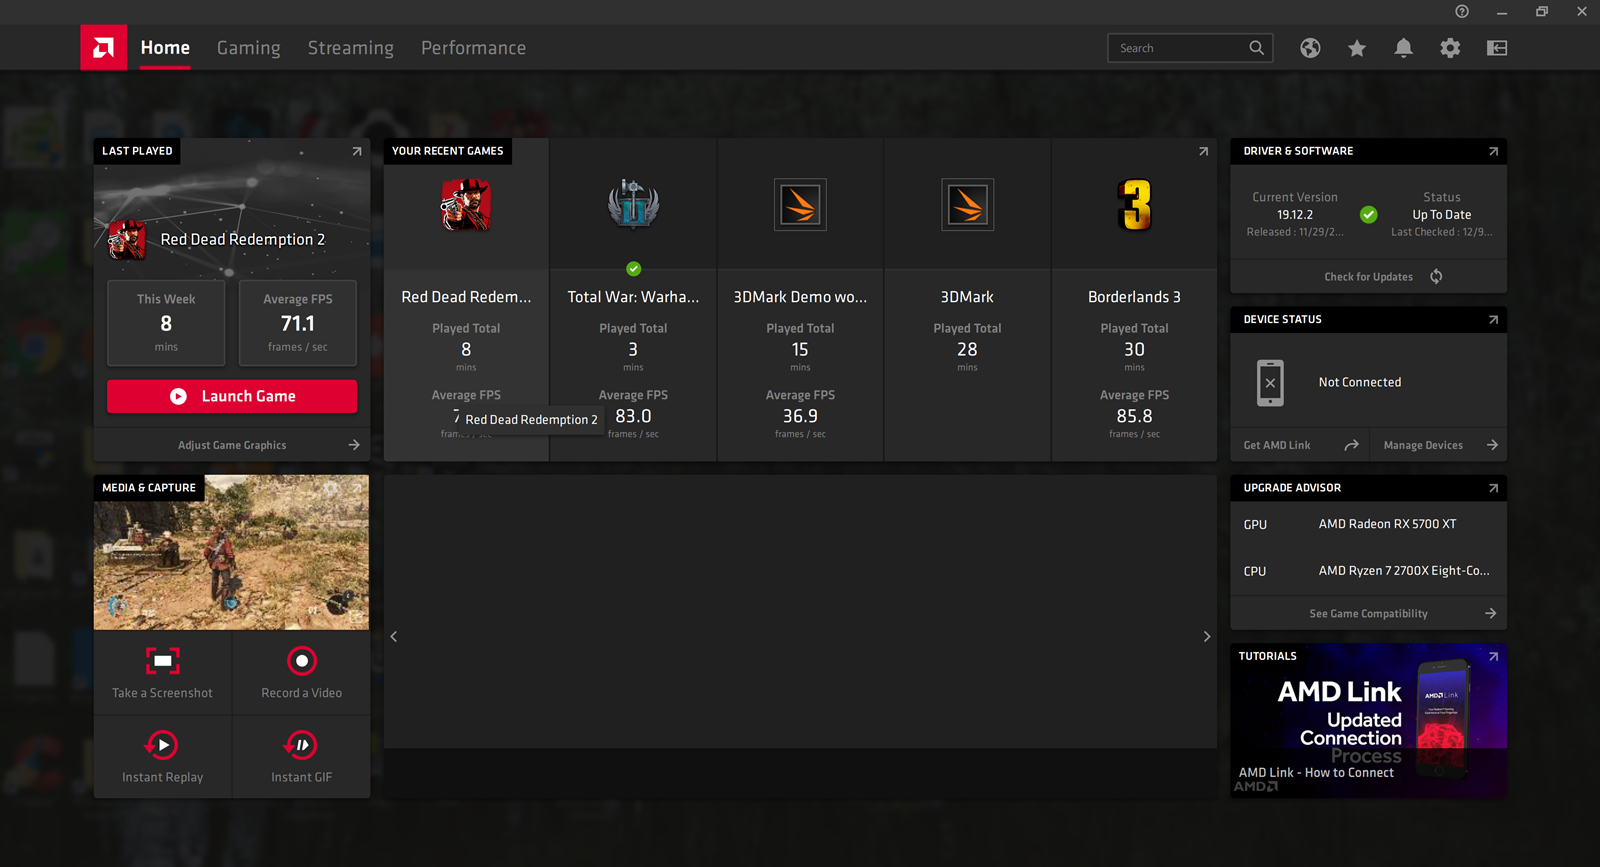
Task: Click the carousel previous arrow
Action: click(x=394, y=636)
